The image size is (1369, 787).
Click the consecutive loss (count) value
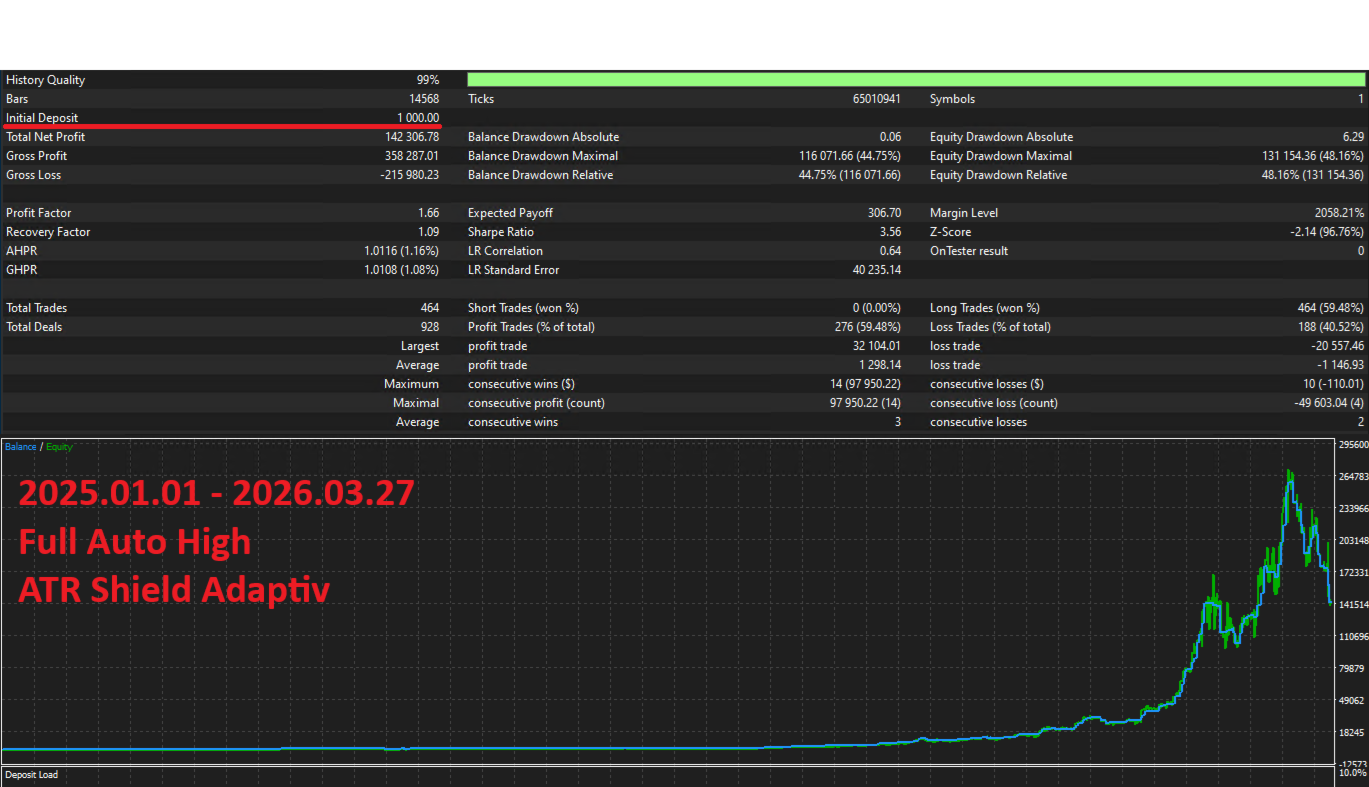click(1327, 403)
